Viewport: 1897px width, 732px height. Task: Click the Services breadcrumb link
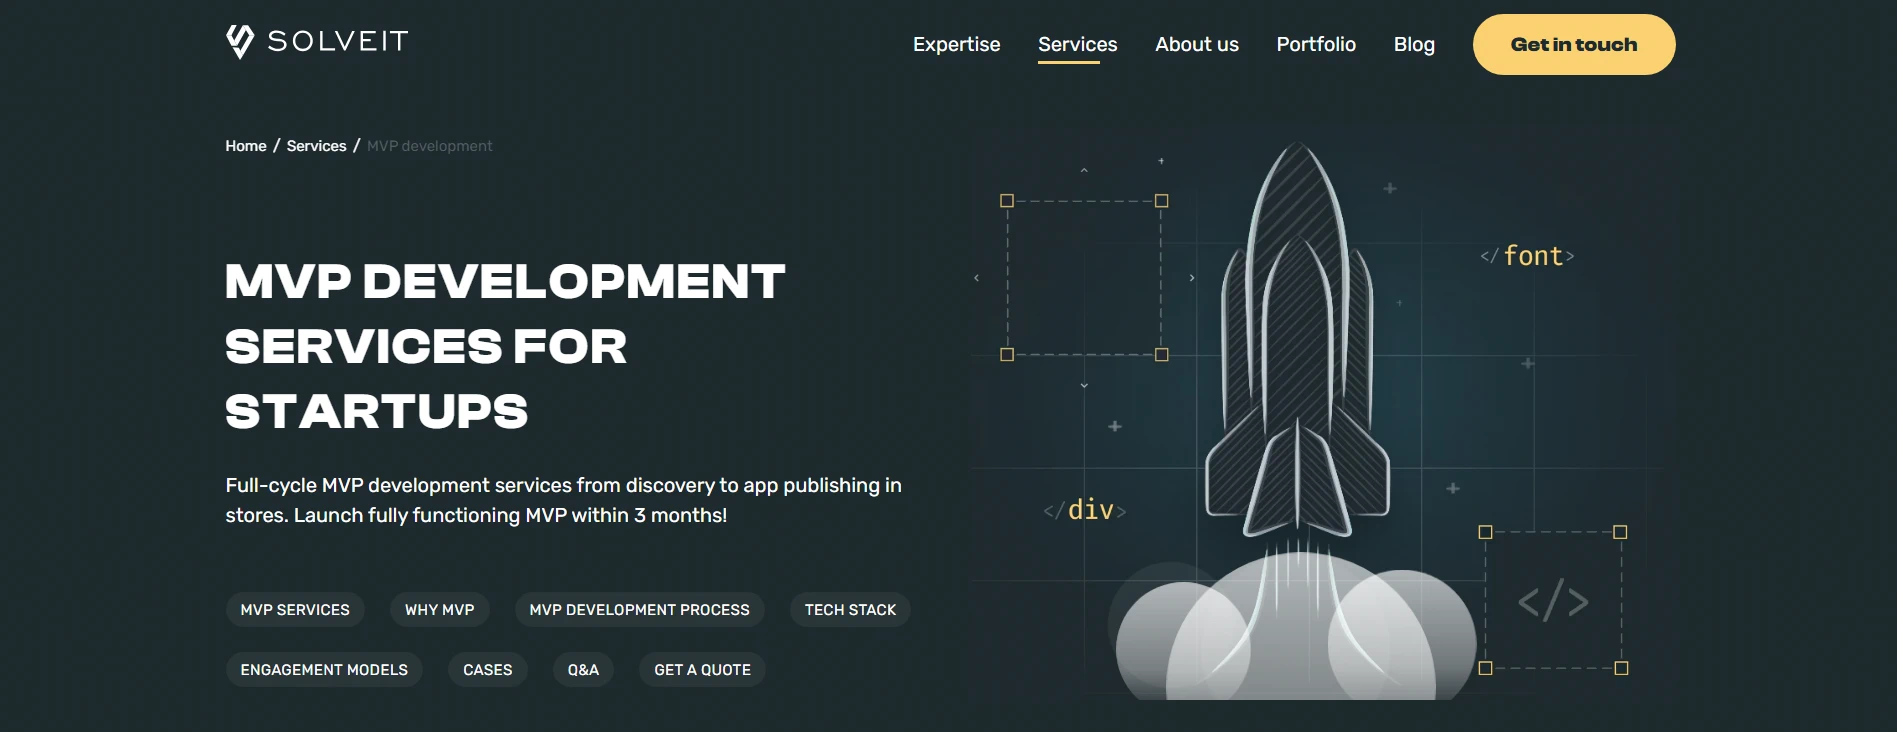pyautogui.click(x=316, y=146)
